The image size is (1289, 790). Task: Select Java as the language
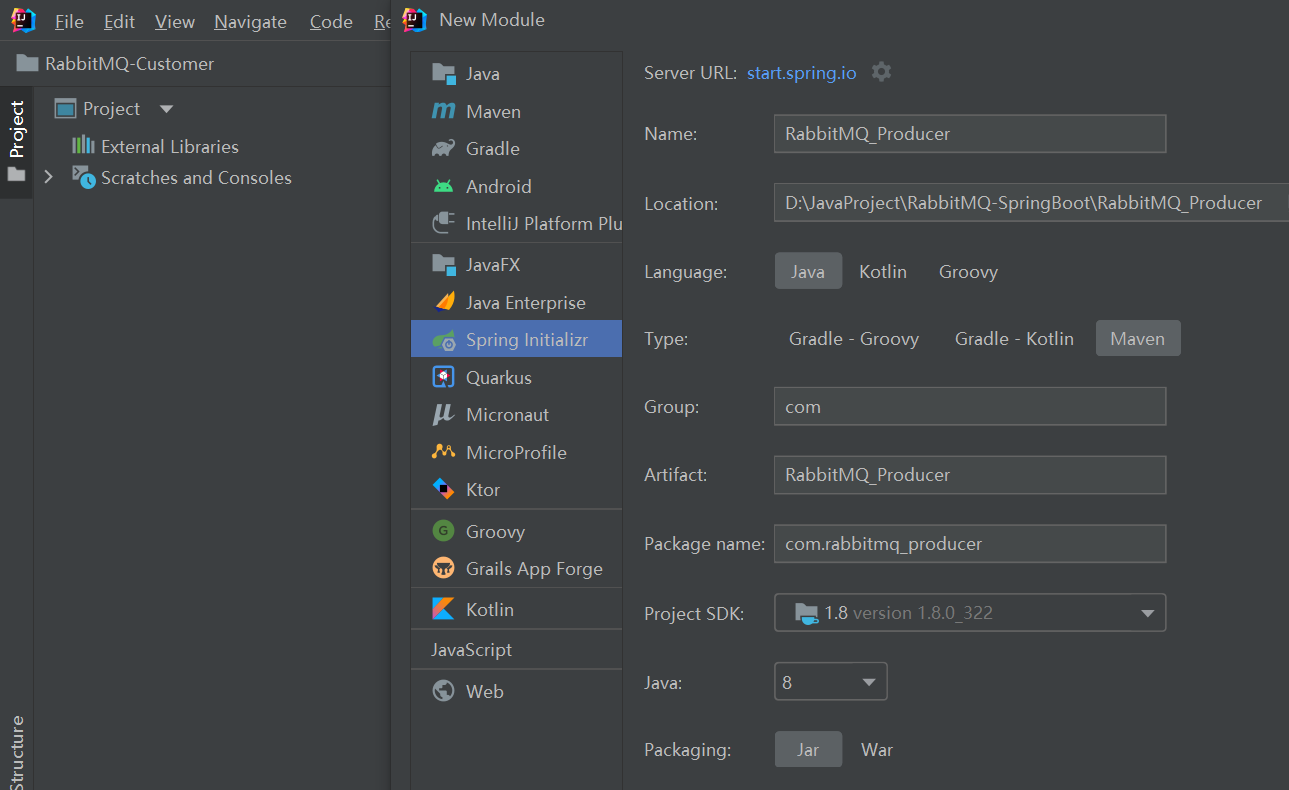tap(808, 271)
